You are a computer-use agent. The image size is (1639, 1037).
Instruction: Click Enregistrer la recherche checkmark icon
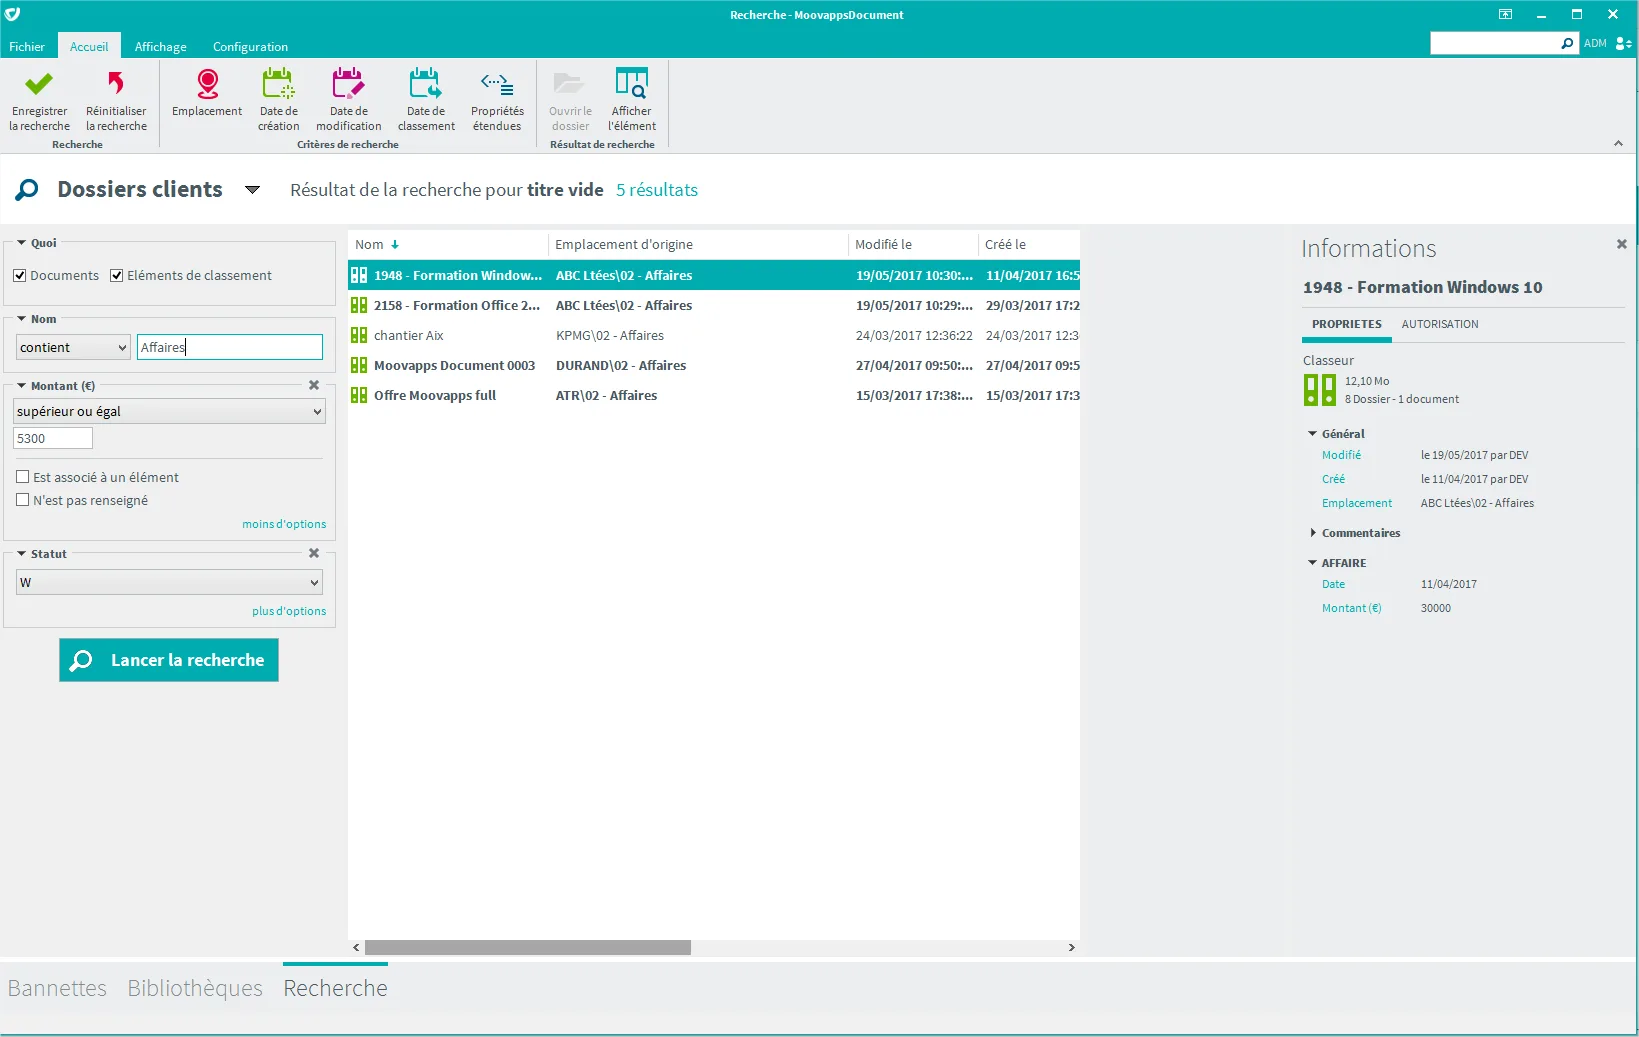pos(39,84)
